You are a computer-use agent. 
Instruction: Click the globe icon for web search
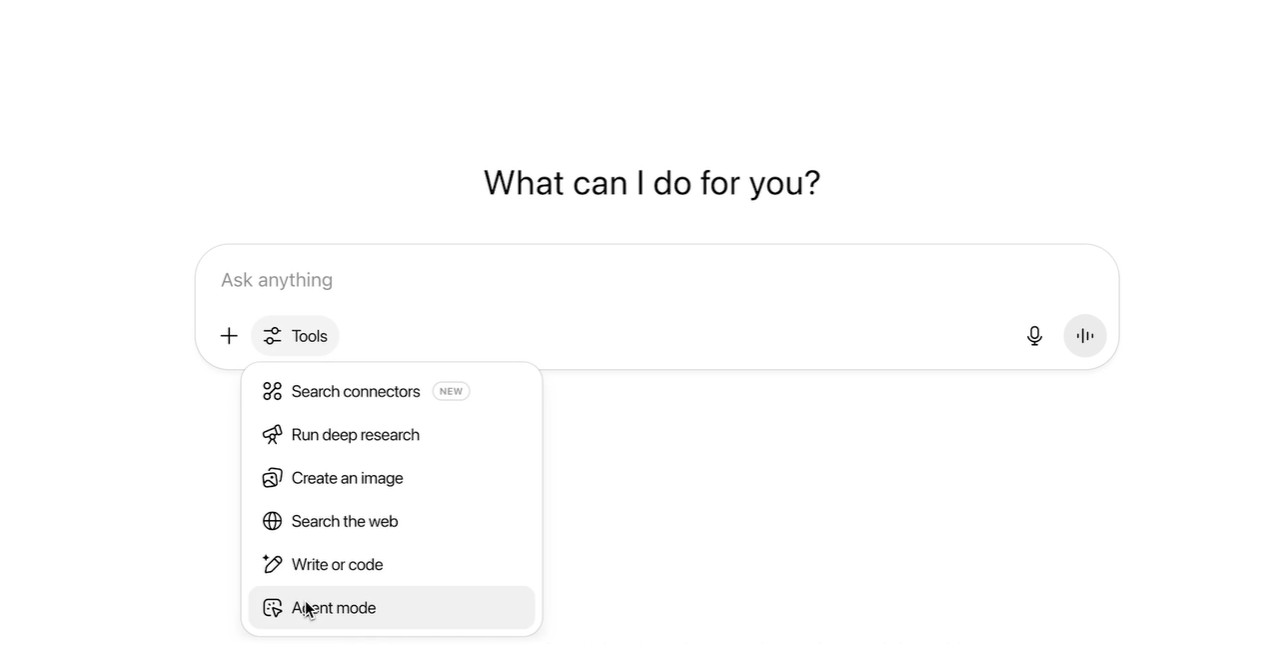[272, 521]
